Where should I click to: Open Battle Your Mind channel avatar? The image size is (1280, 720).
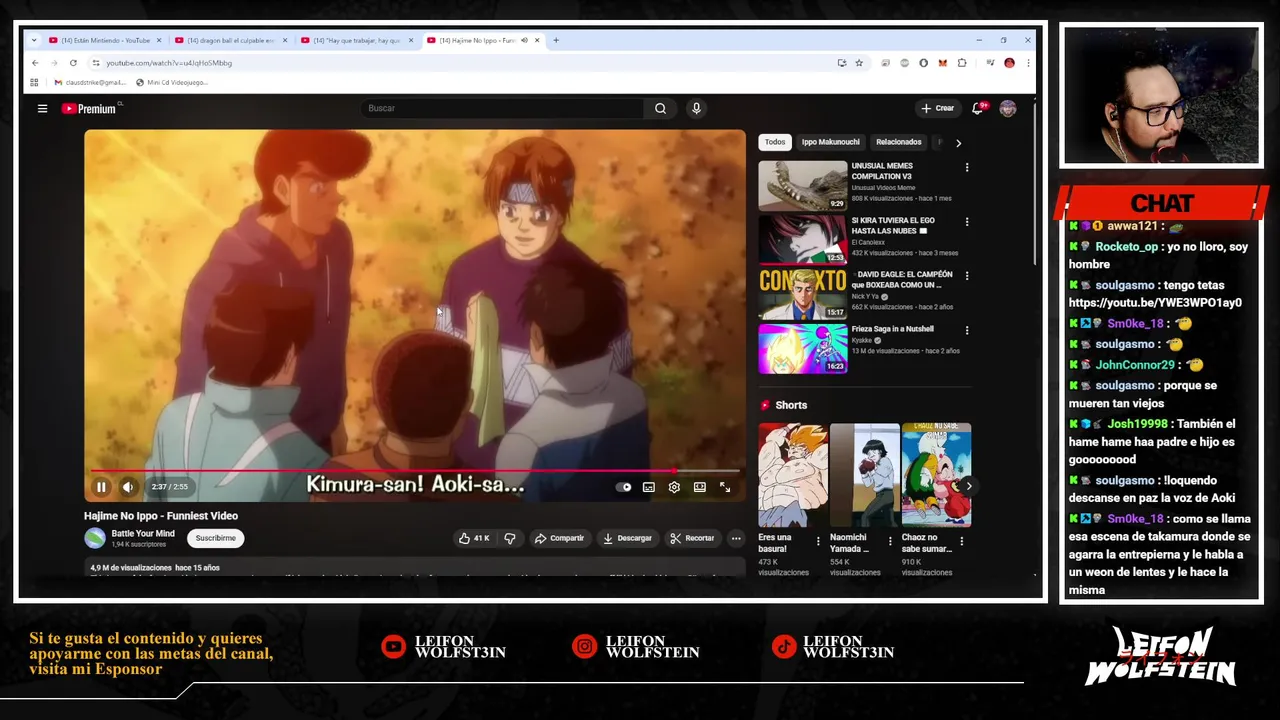point(95,538)
